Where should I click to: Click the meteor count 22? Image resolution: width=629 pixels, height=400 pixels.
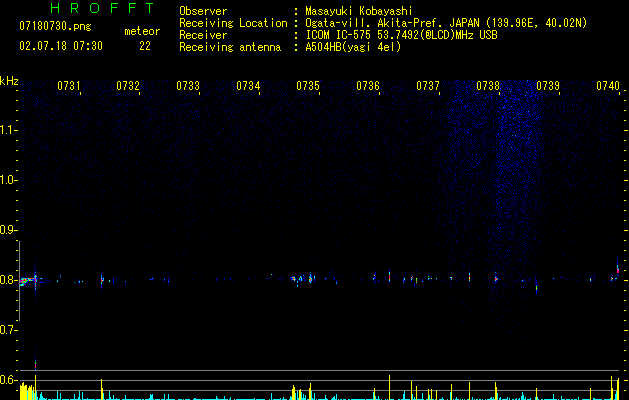tap(145, 46)
